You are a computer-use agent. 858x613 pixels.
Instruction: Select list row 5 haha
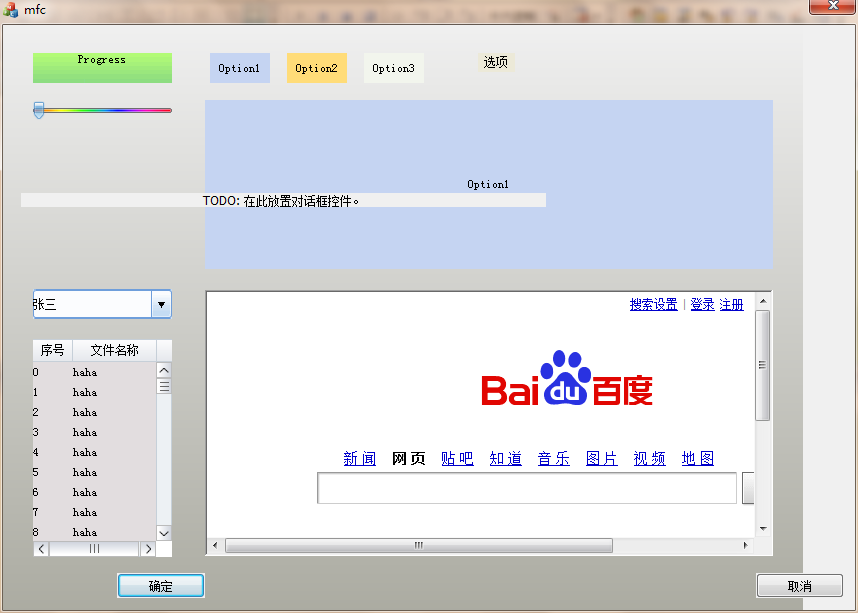(95, 472)
